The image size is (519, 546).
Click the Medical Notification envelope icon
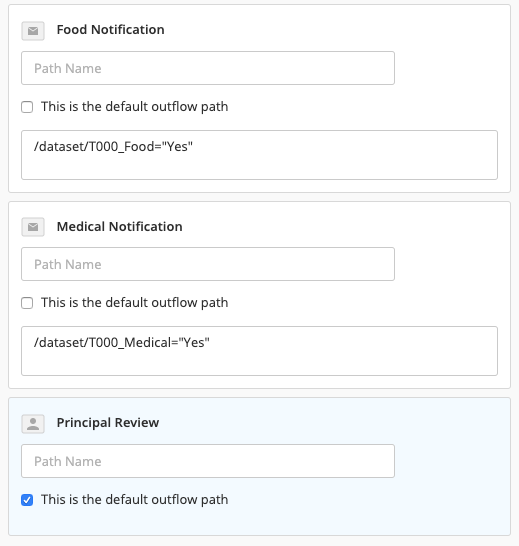pos(33,227)
